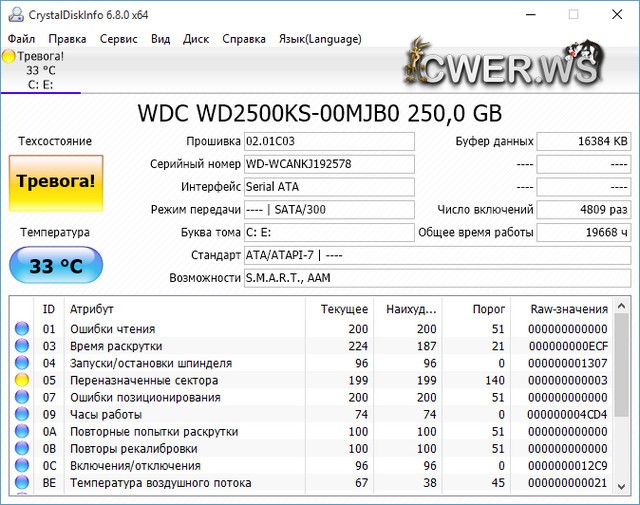Click the attribute list vertical scrollbar

click(x=621, y=400)
